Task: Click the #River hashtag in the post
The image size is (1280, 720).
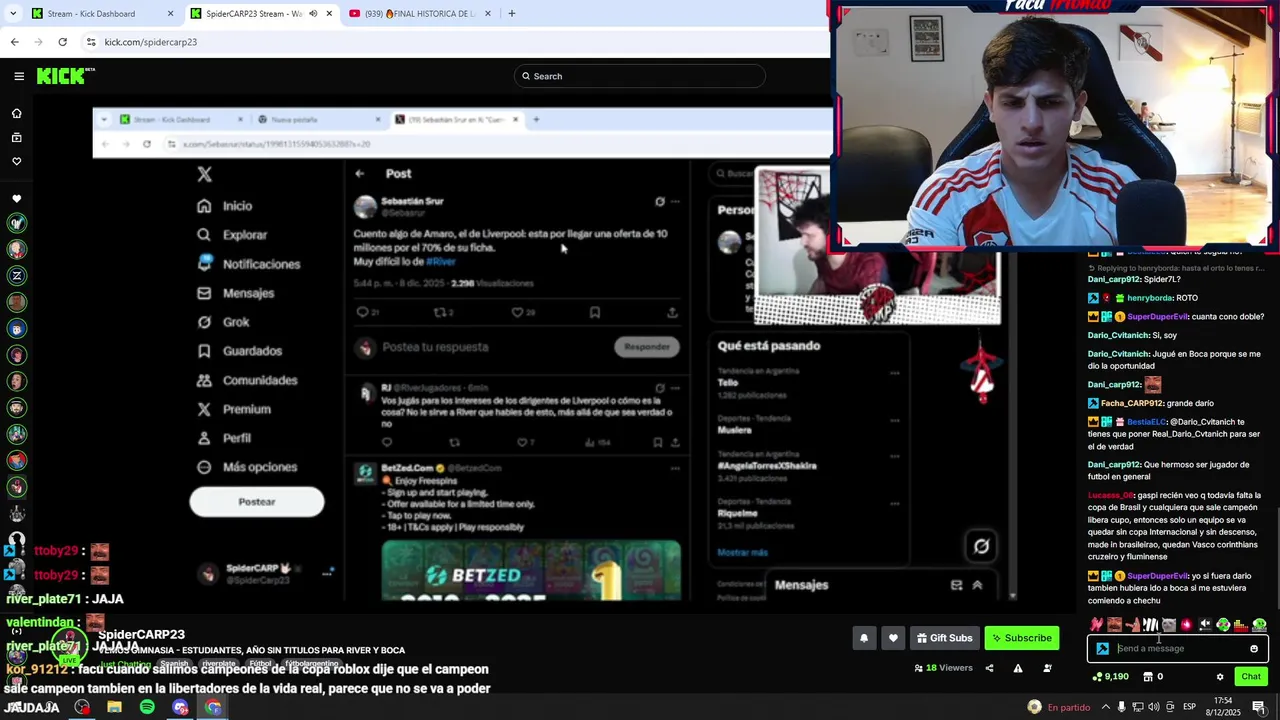Action: [441, 261]
